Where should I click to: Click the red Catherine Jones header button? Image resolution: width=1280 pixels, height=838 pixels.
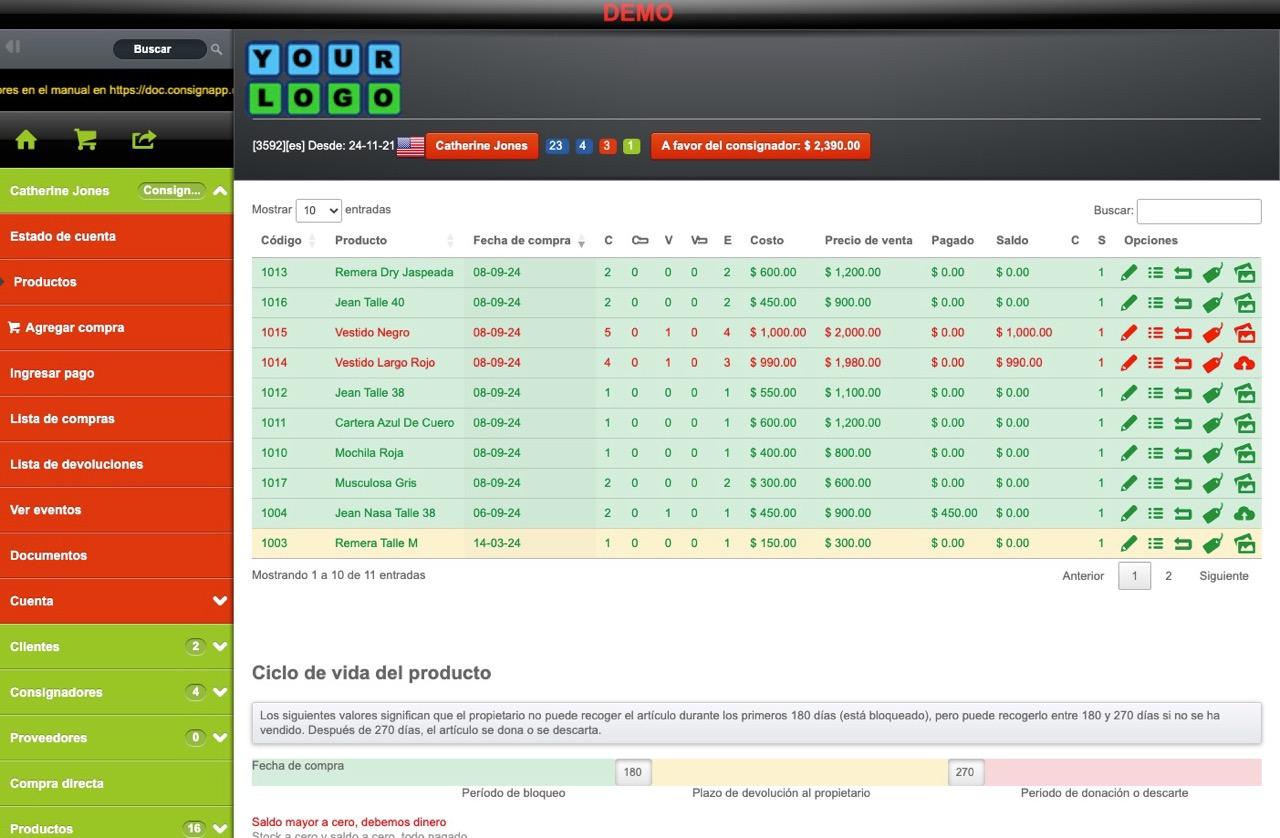(x=482, y=146)
